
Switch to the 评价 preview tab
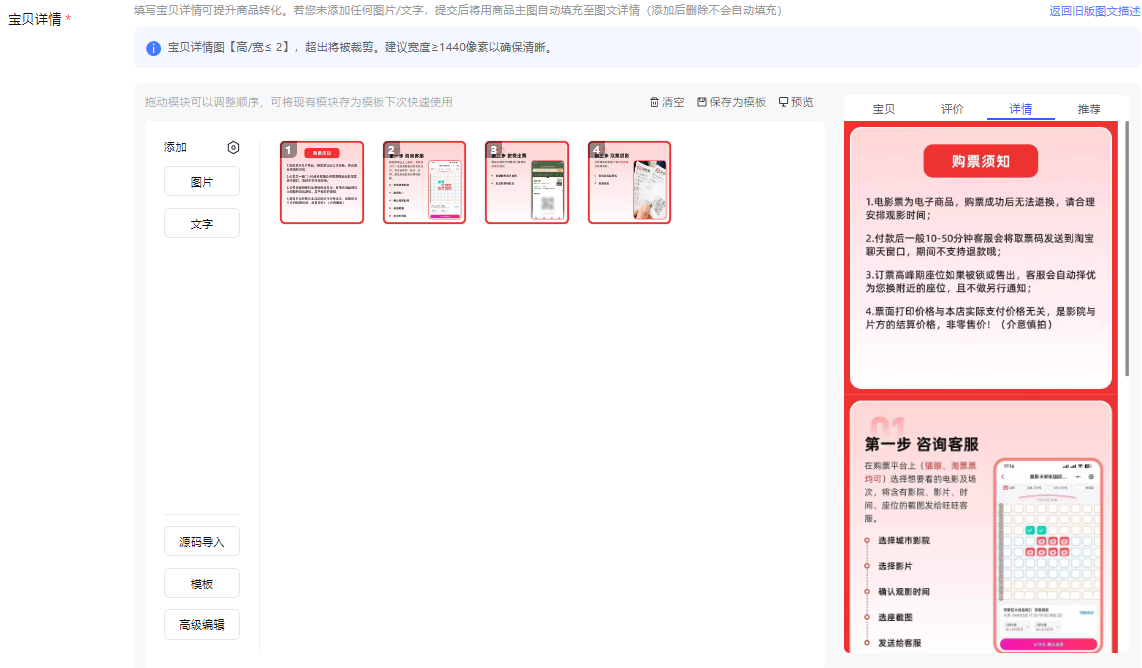click(x=952, y=109)
